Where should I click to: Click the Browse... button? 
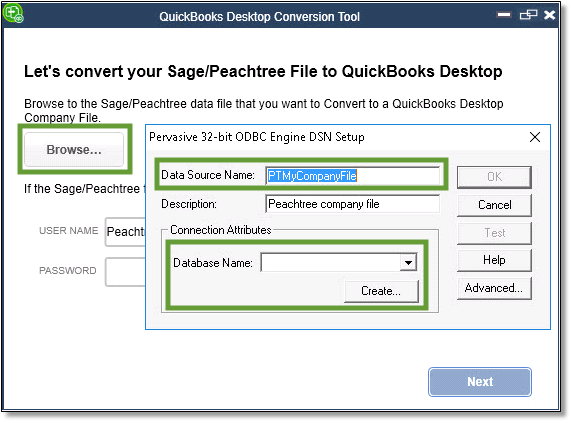(74, 150)
